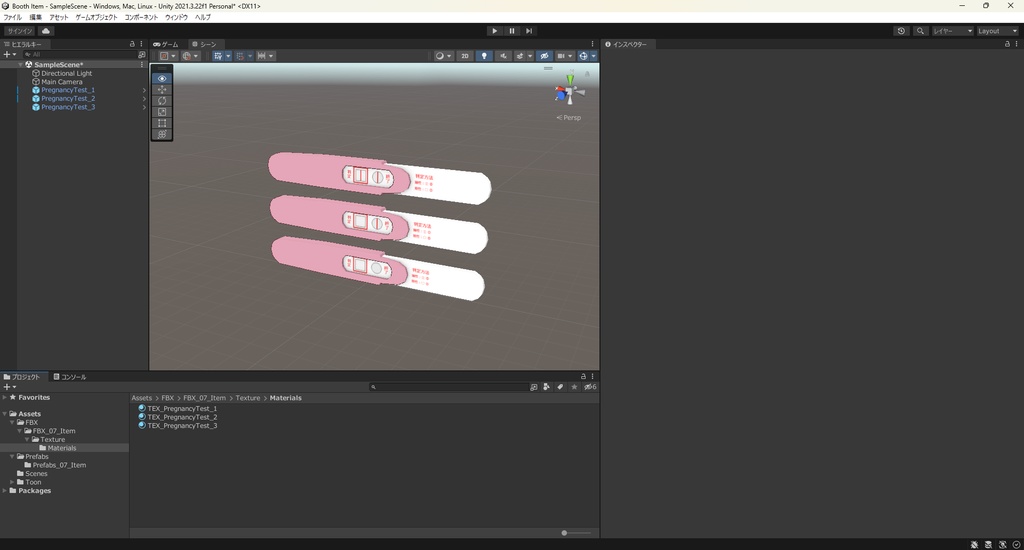Select the View (hand) tool in Scene

pyautogui.click(x=162, y=78)
